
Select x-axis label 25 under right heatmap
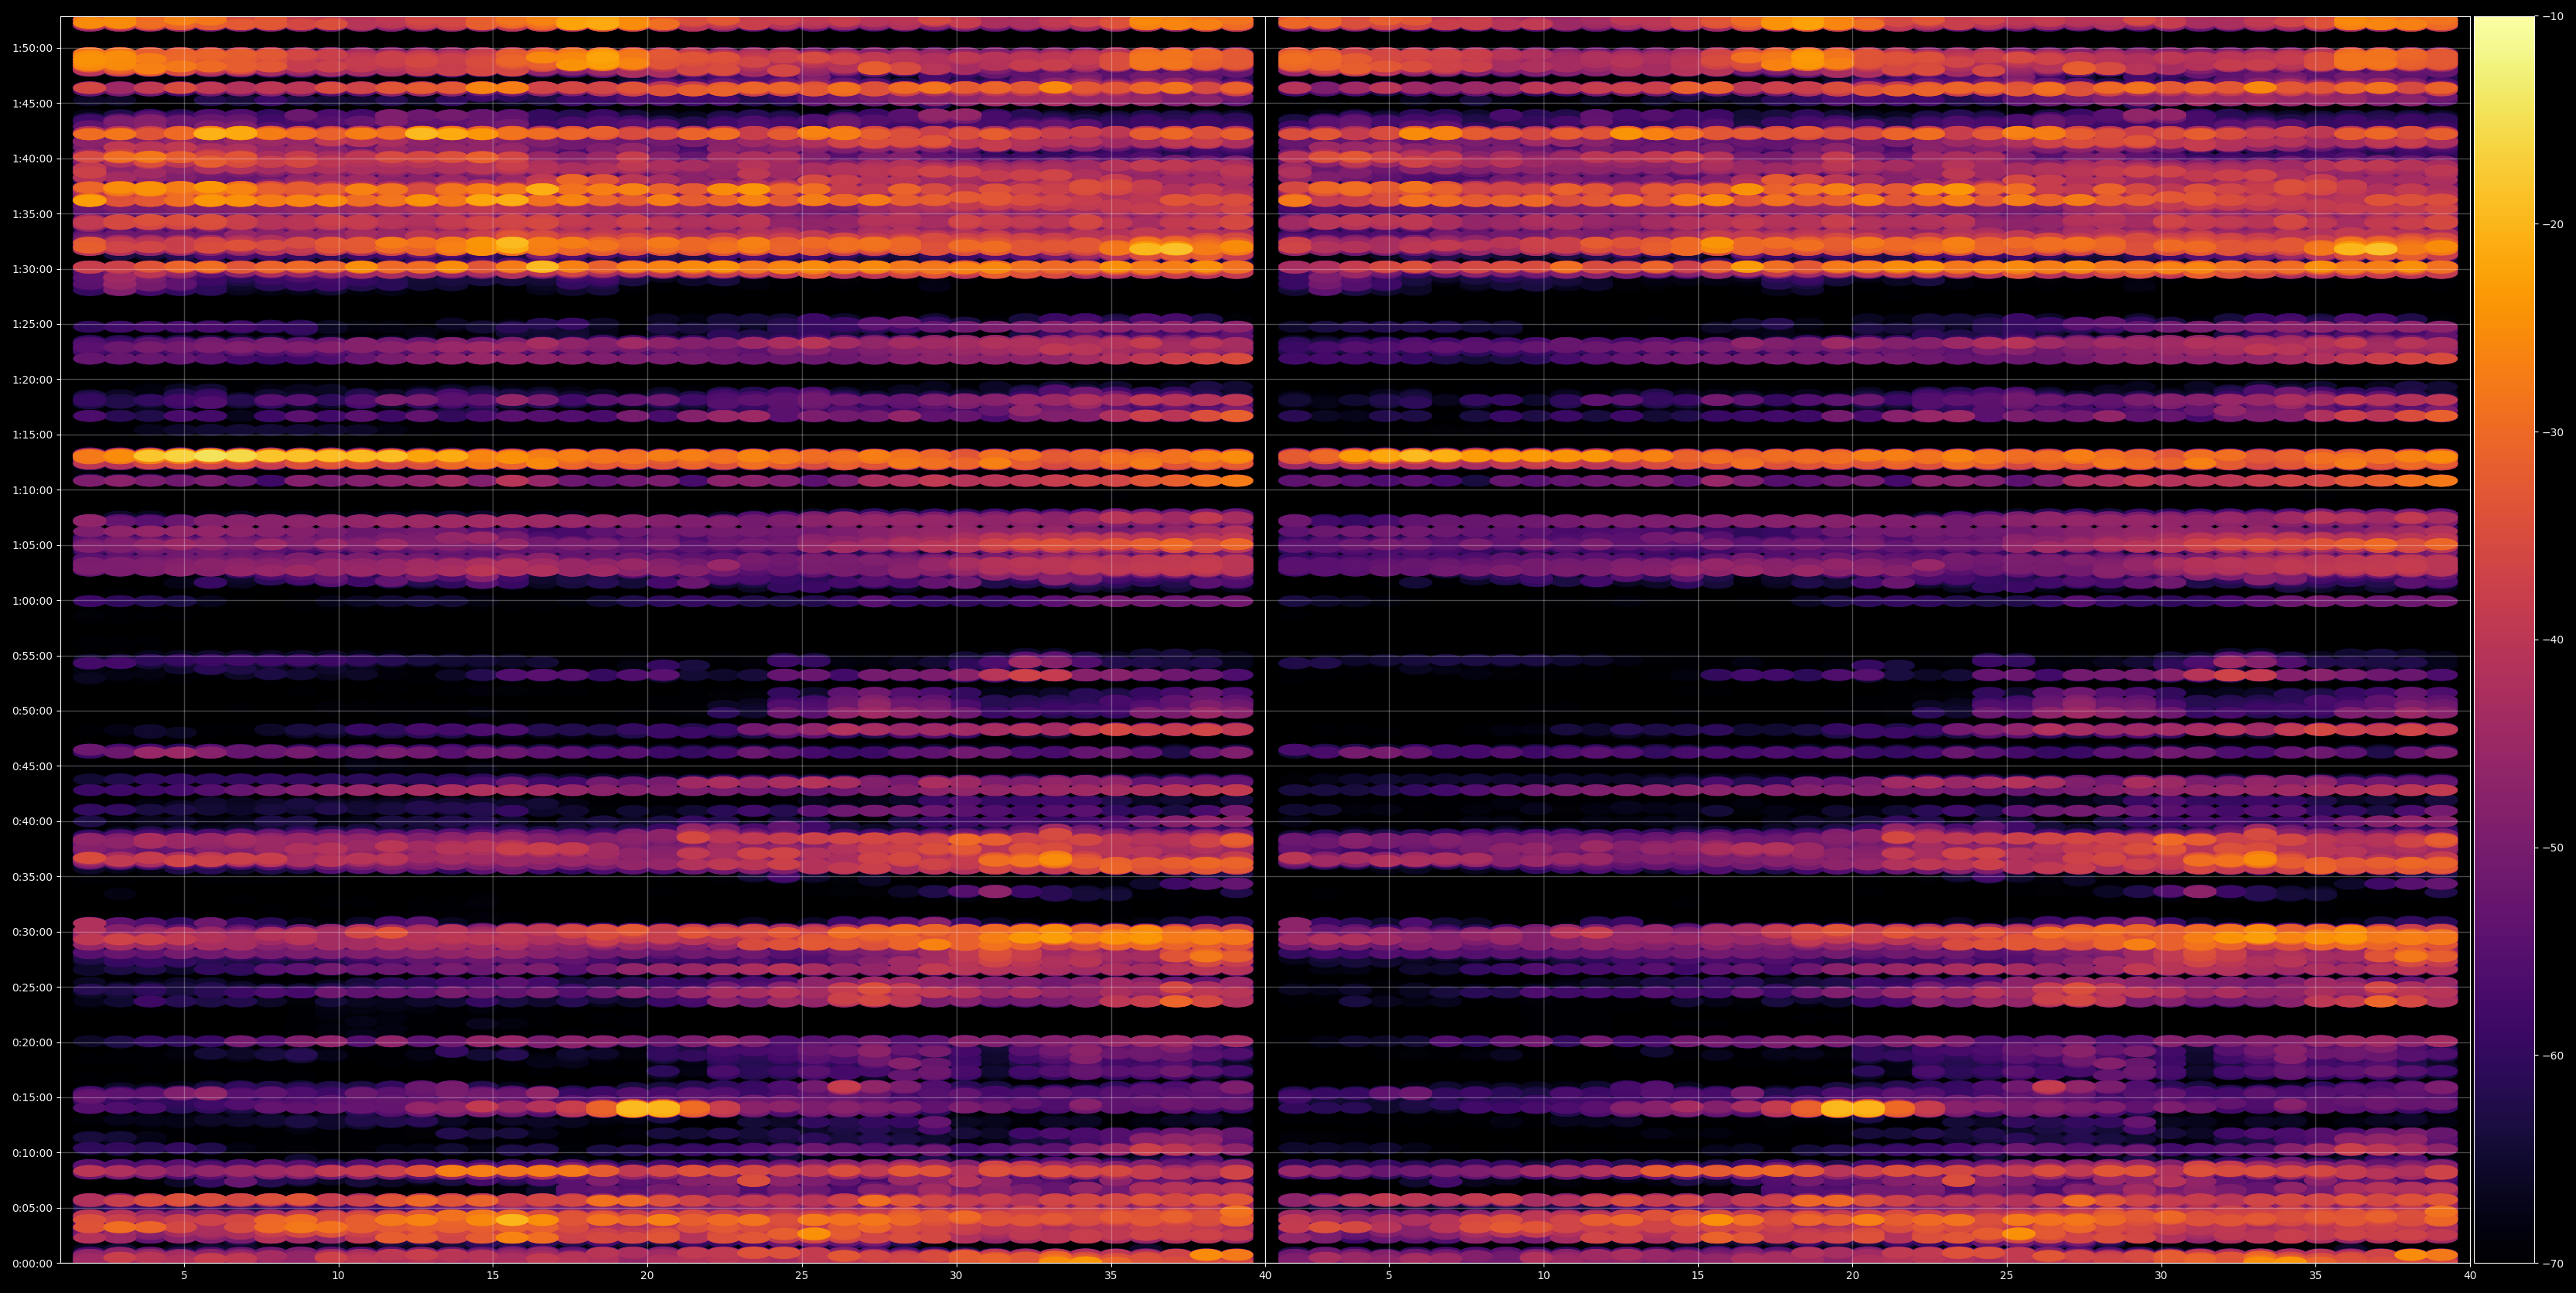click(x=2007, y=1276)
